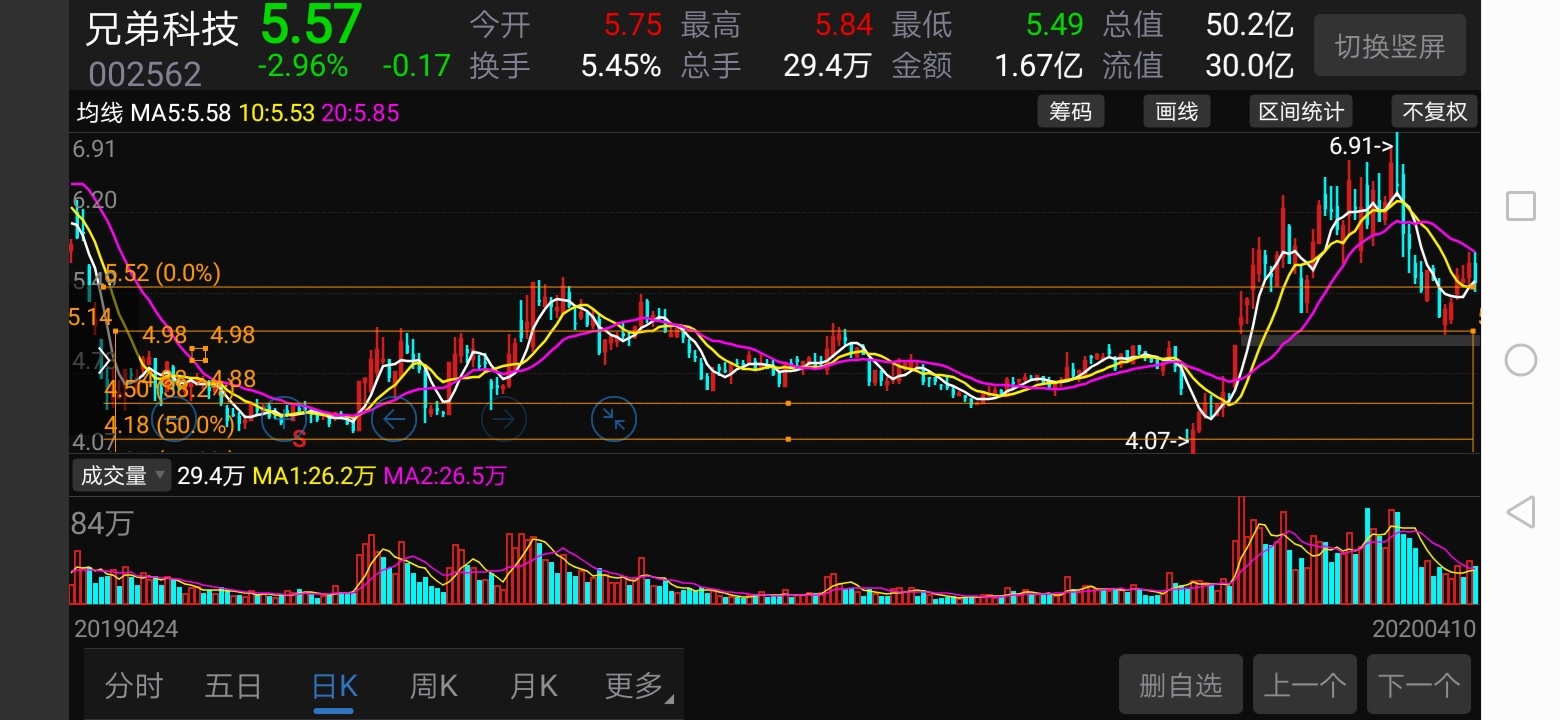Tap the volume MA1:26.2万 label
This screenshot has width=1560, height=720.
click(314, 476)
